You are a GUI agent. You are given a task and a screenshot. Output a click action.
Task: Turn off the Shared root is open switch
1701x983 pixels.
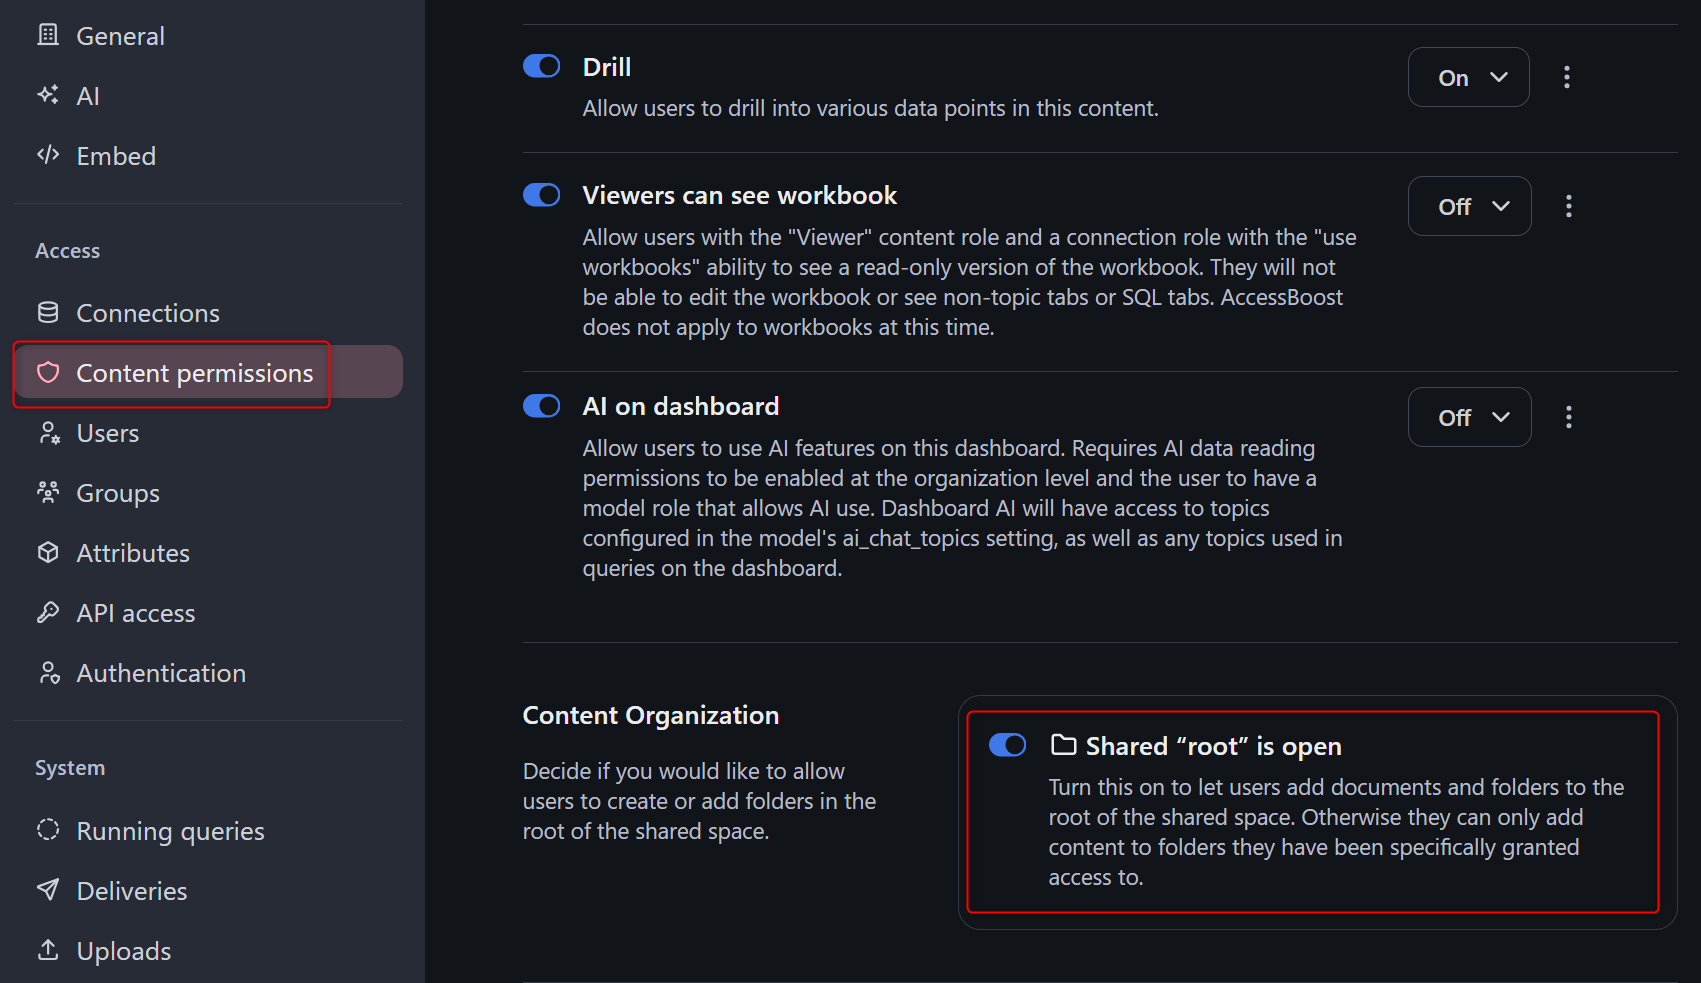point(1007,745)
